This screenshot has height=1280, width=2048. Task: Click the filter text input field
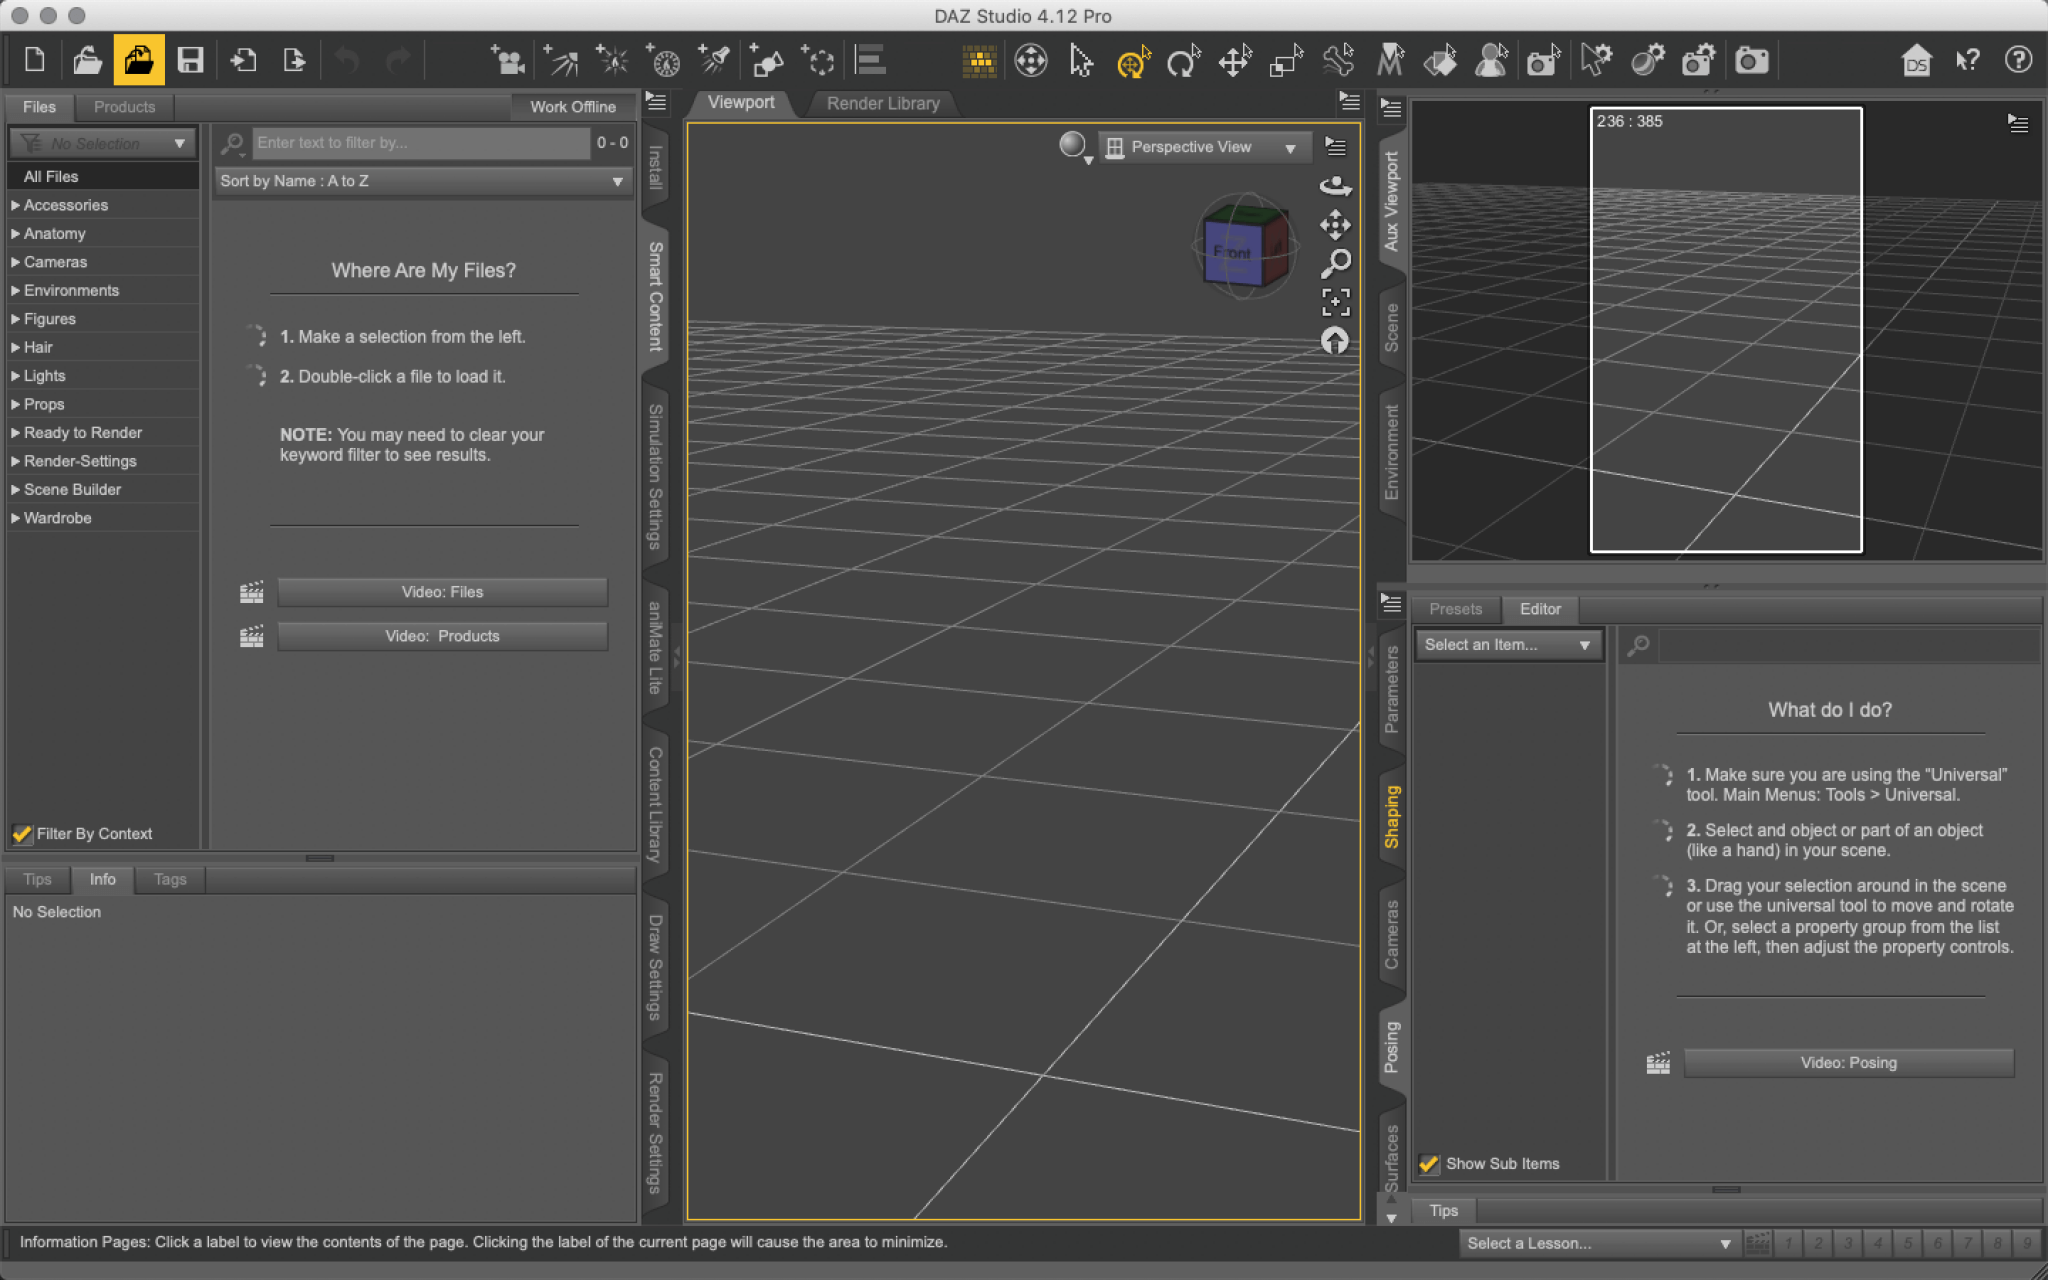(x=420, y=143)
